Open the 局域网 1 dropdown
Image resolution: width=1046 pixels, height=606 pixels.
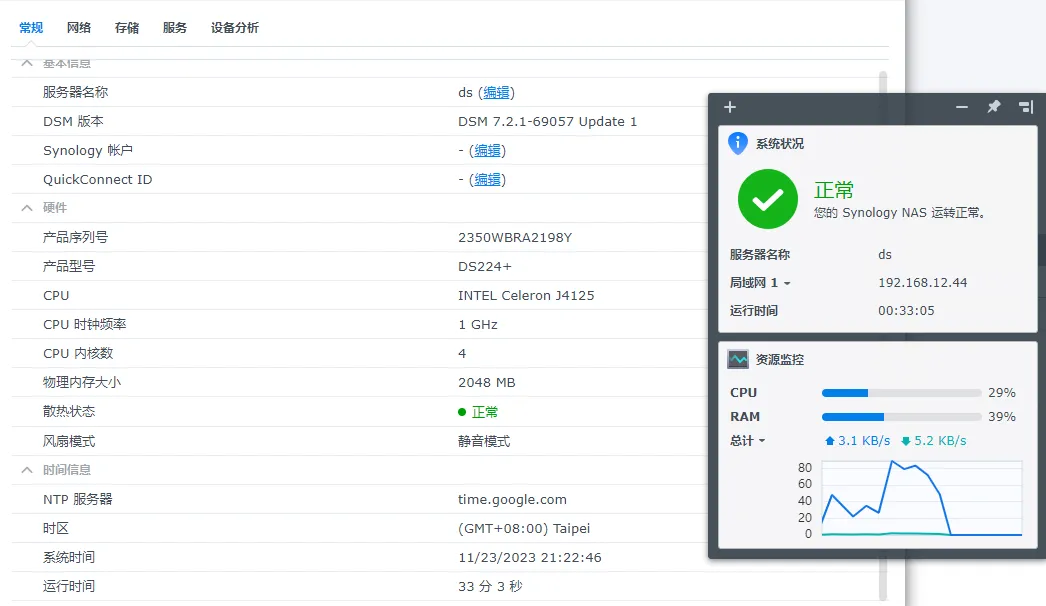pos(760,283)
